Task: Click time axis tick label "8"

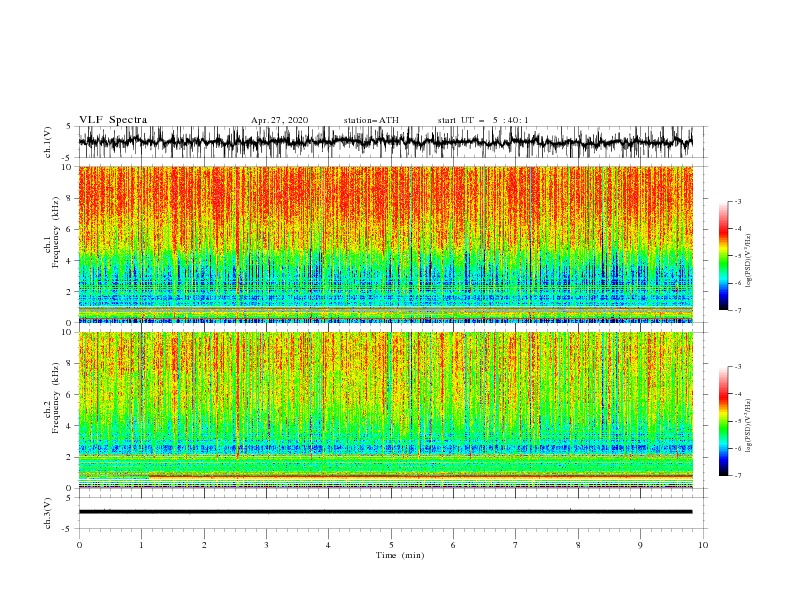Action: (x=578, y=545)
